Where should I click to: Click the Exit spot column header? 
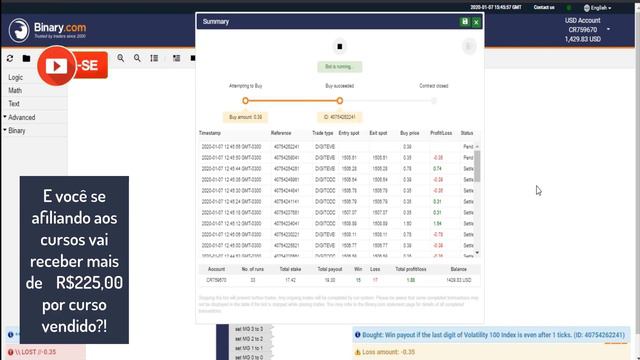pos(378,133)
